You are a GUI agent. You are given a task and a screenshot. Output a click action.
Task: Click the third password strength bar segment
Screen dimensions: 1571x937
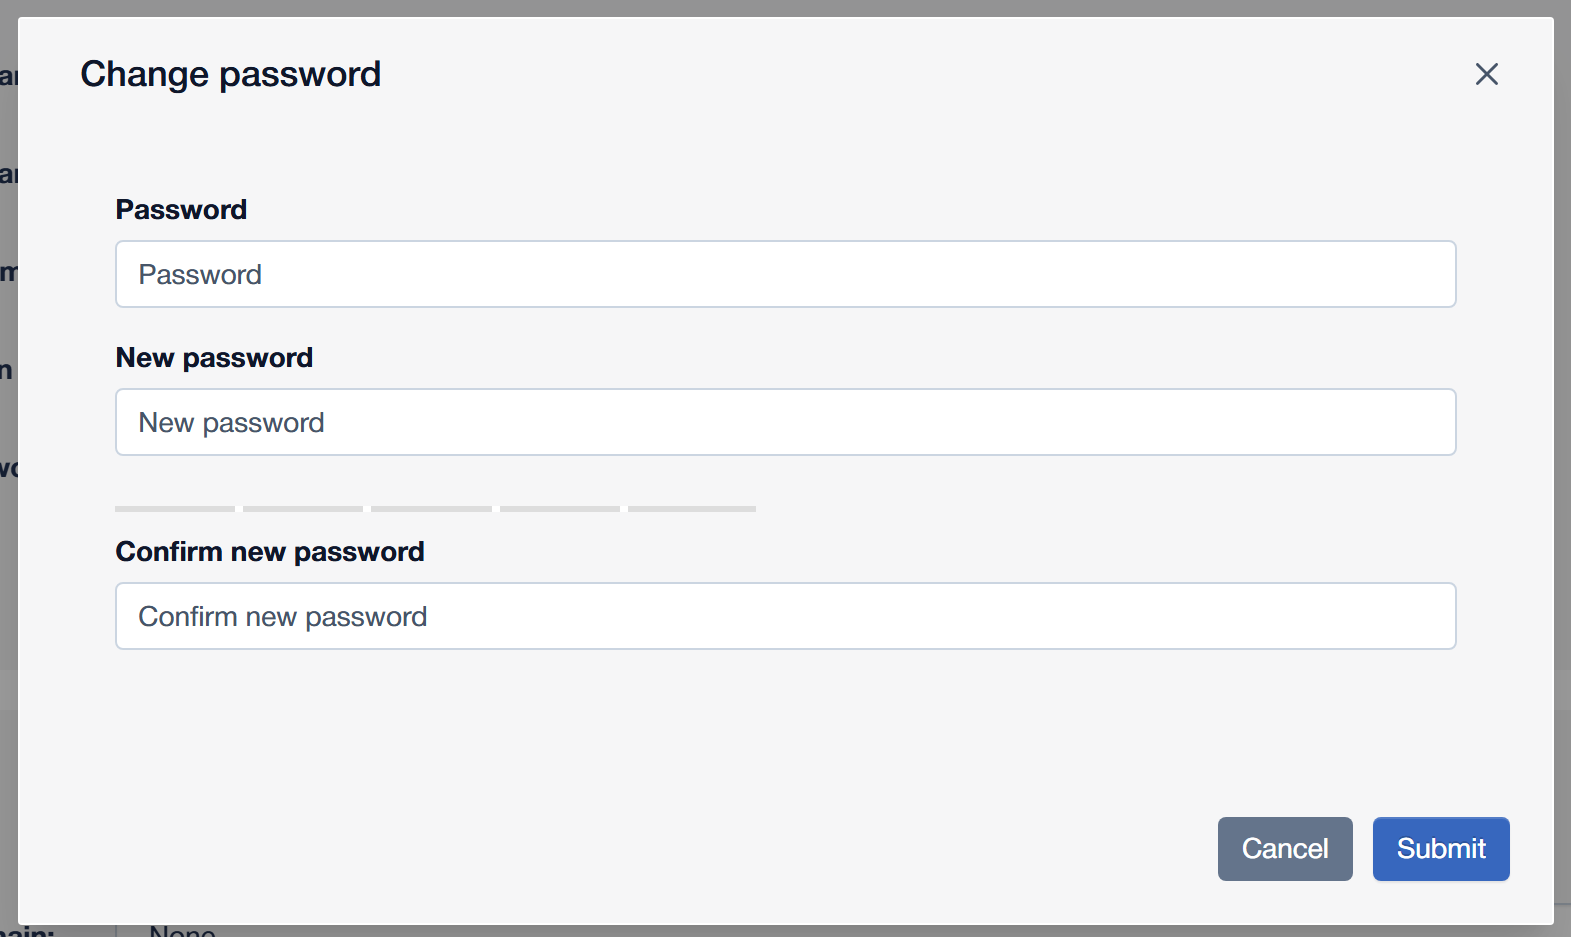coord(431,509)
